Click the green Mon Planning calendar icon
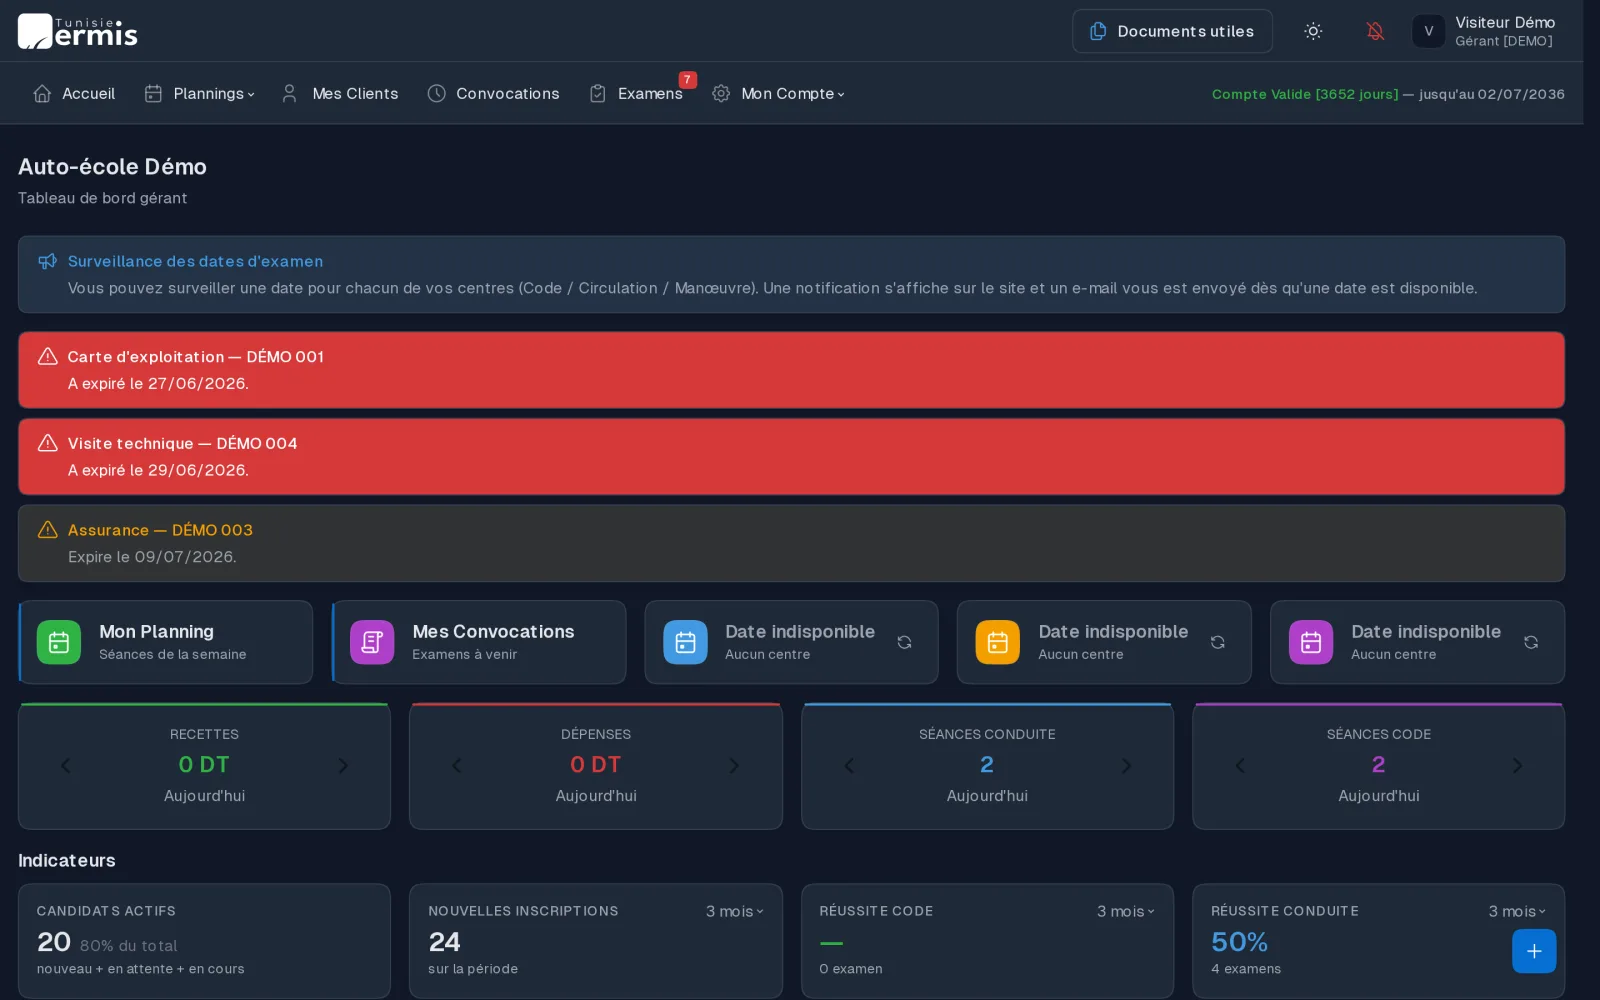 click(59, 642)
